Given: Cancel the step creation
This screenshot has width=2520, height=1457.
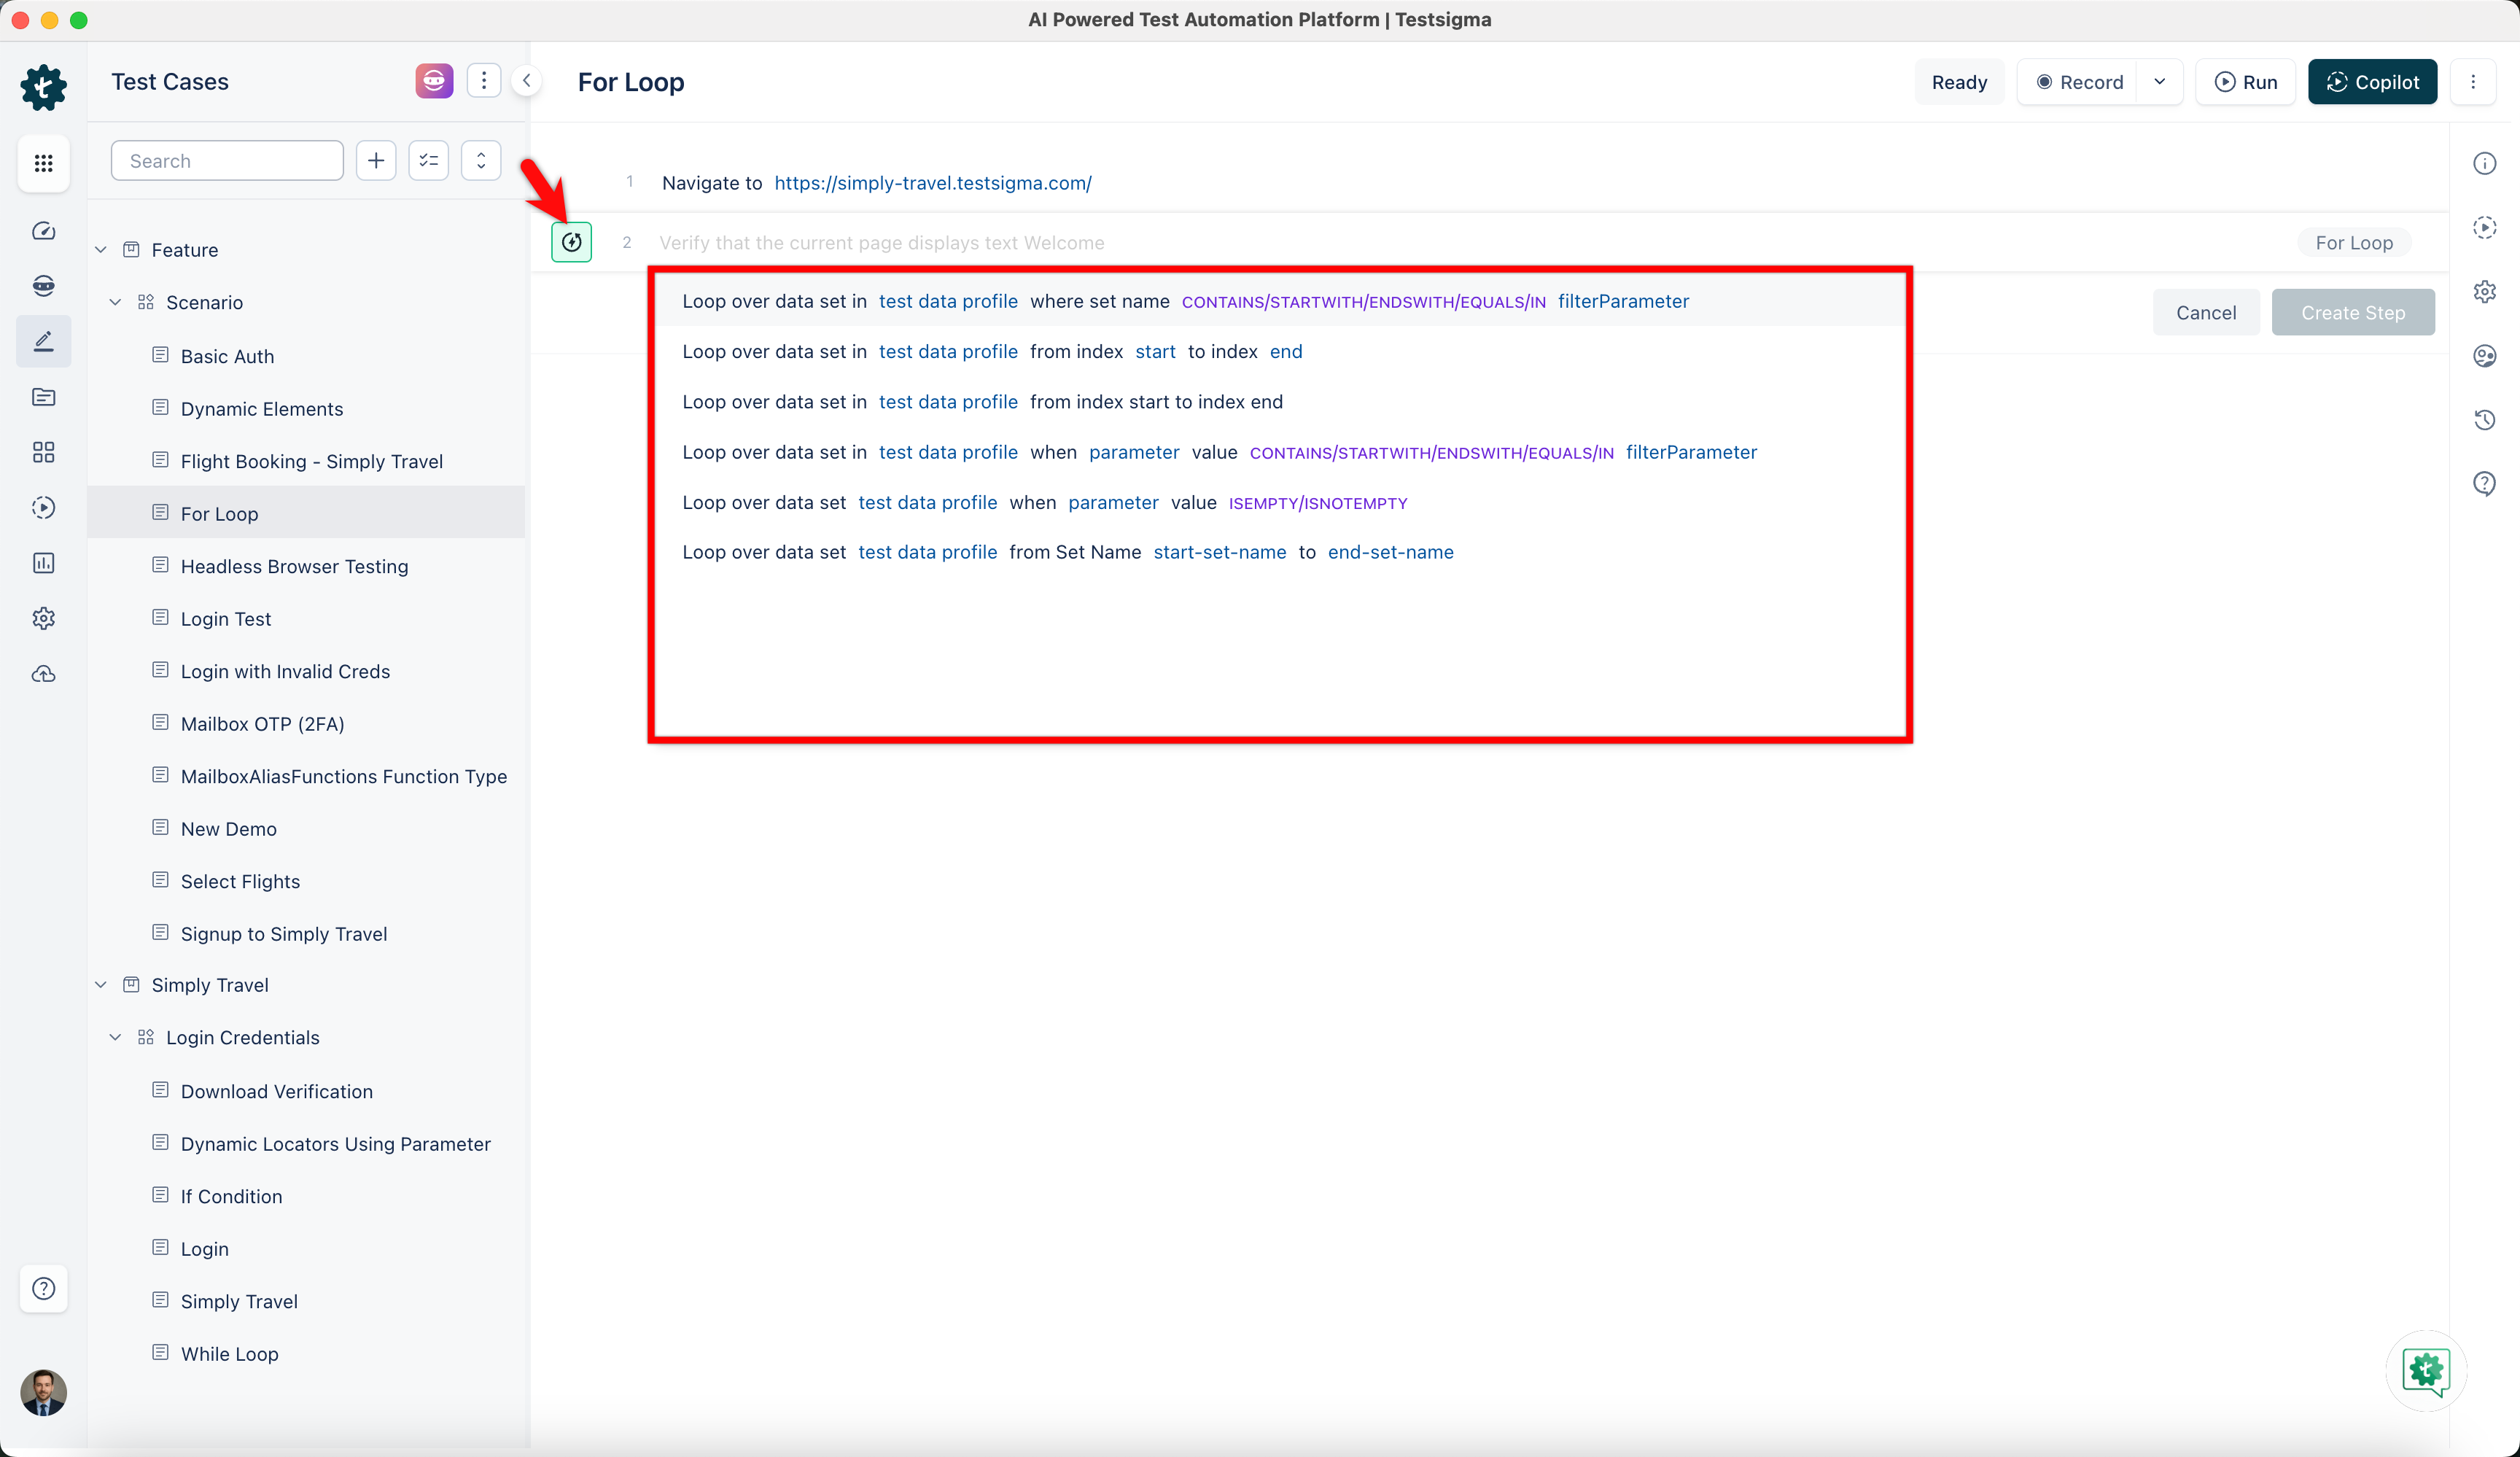Looking at the screenshot, I should click(x=2206, y=313).
